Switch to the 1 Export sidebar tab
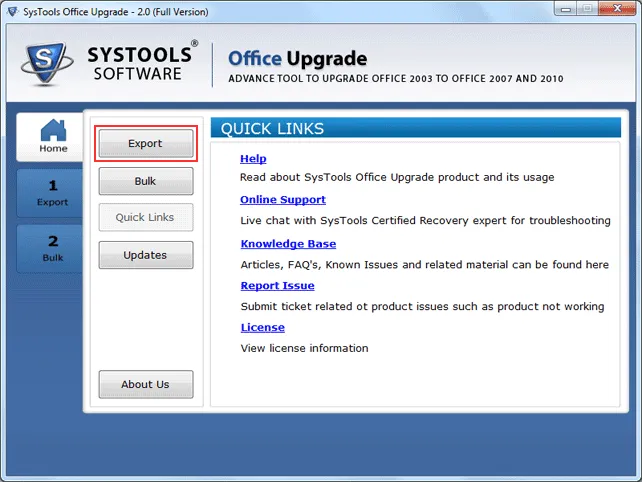Screen dimensions: 642x482 pyautogui.click(x=50, y=193)
